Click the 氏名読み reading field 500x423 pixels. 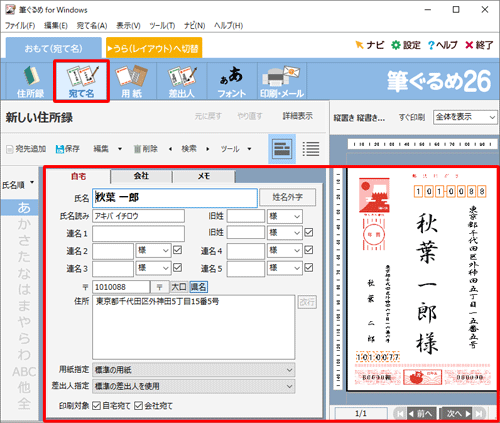[138, 216]
